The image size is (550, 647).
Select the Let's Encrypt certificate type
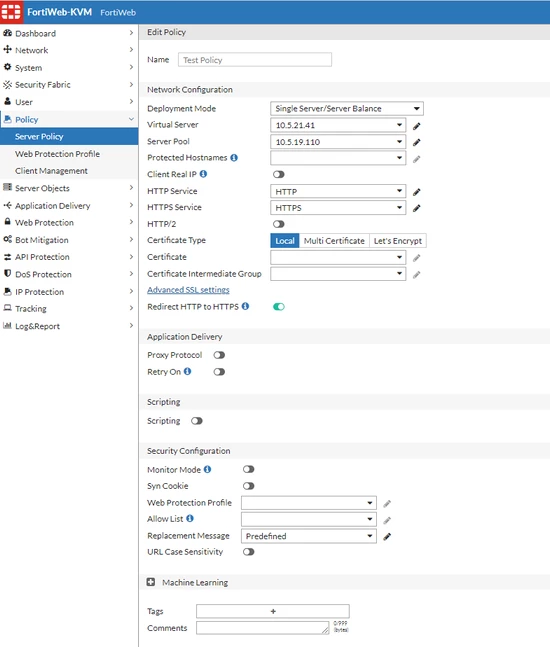click(x=398, y=241)
